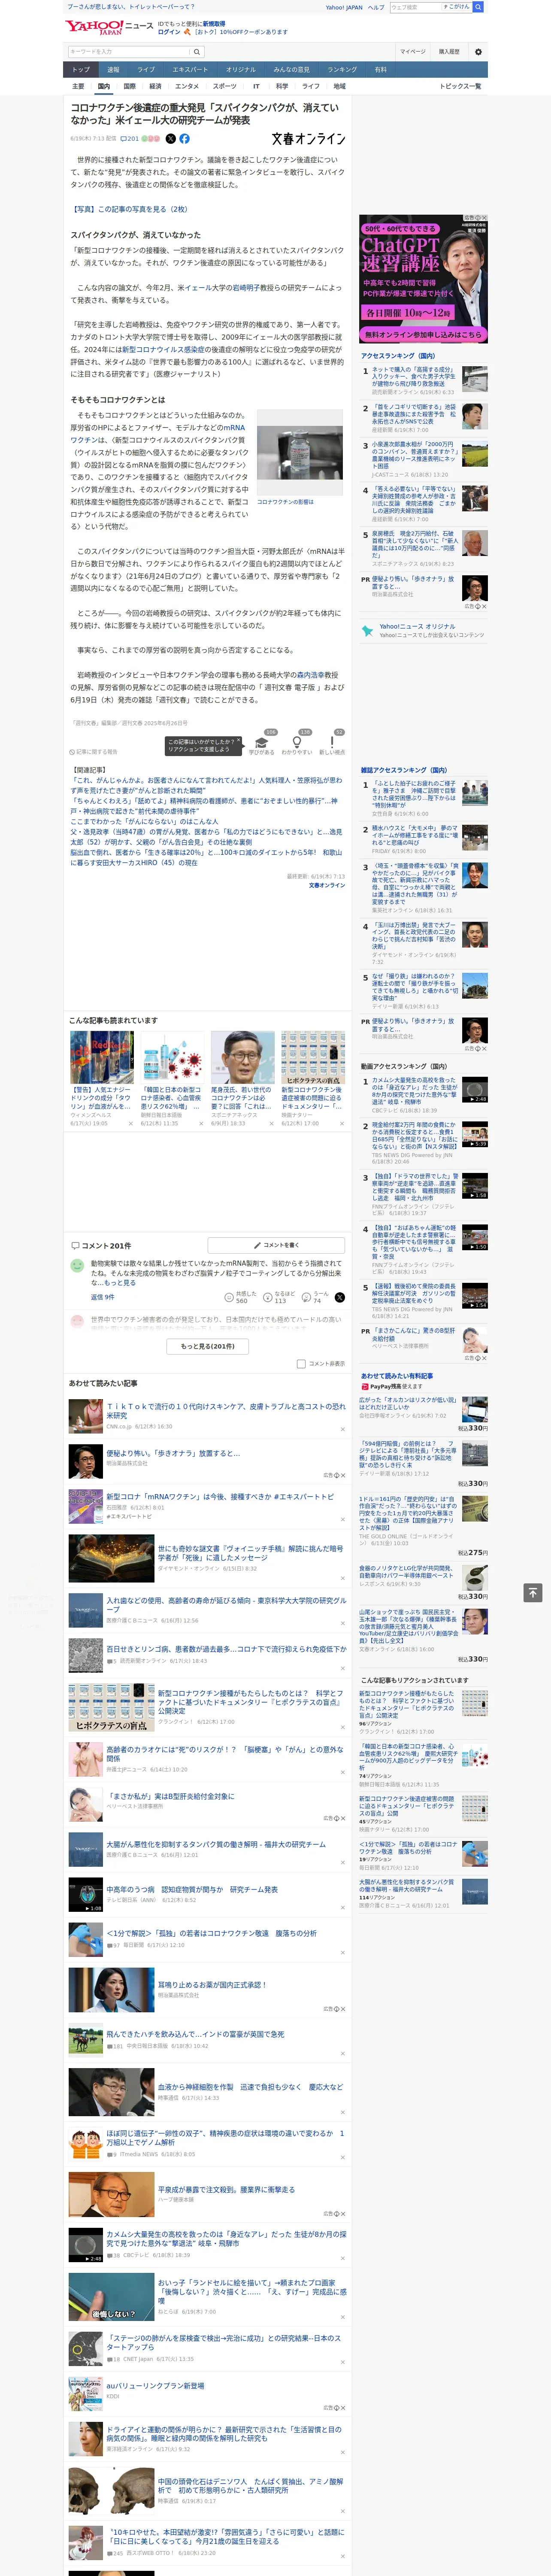Click the 共感した smiley reaction on the first comment
This screenshot has height=2576, width=551.
tap(241, 1297)
